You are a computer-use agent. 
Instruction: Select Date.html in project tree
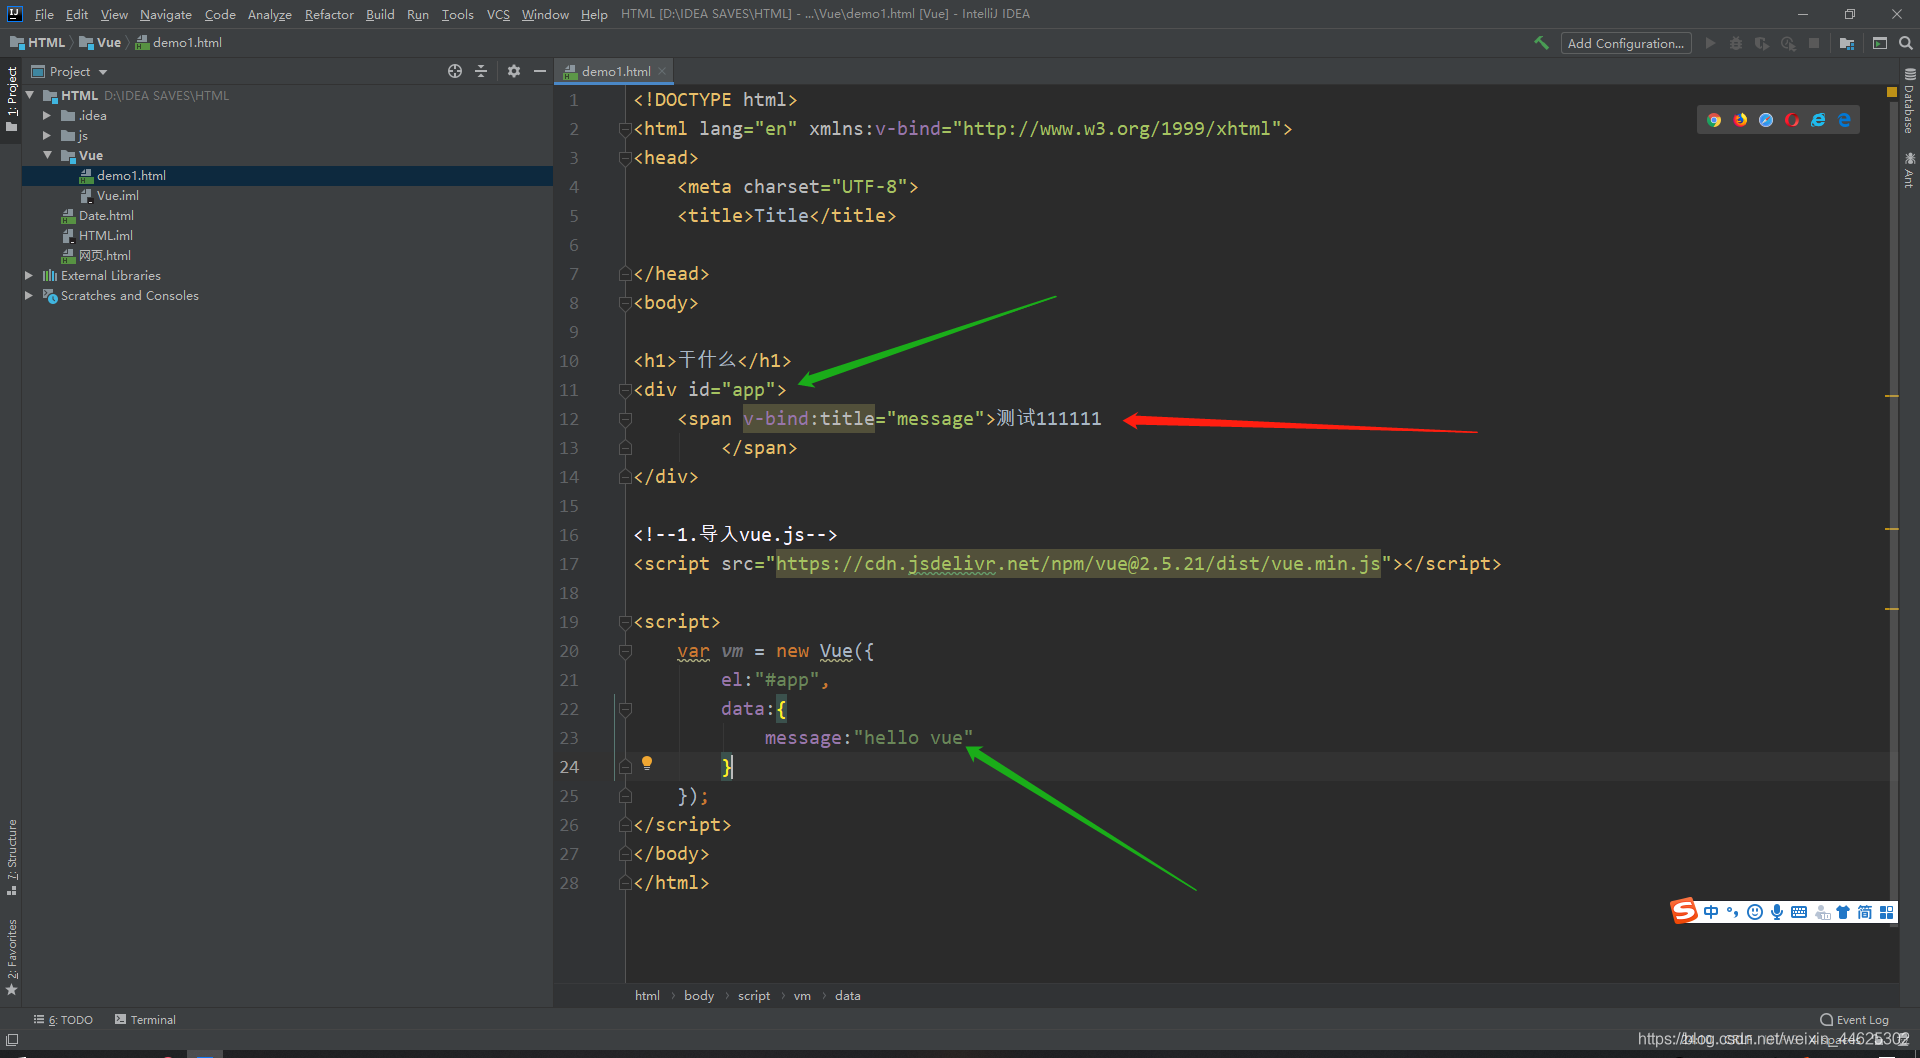pos(106,215)
